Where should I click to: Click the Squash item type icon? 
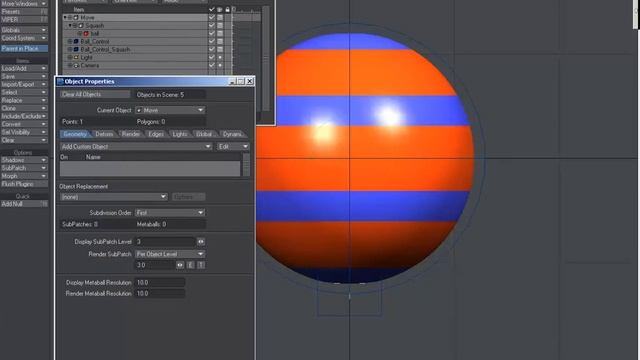tap(81, 26)
